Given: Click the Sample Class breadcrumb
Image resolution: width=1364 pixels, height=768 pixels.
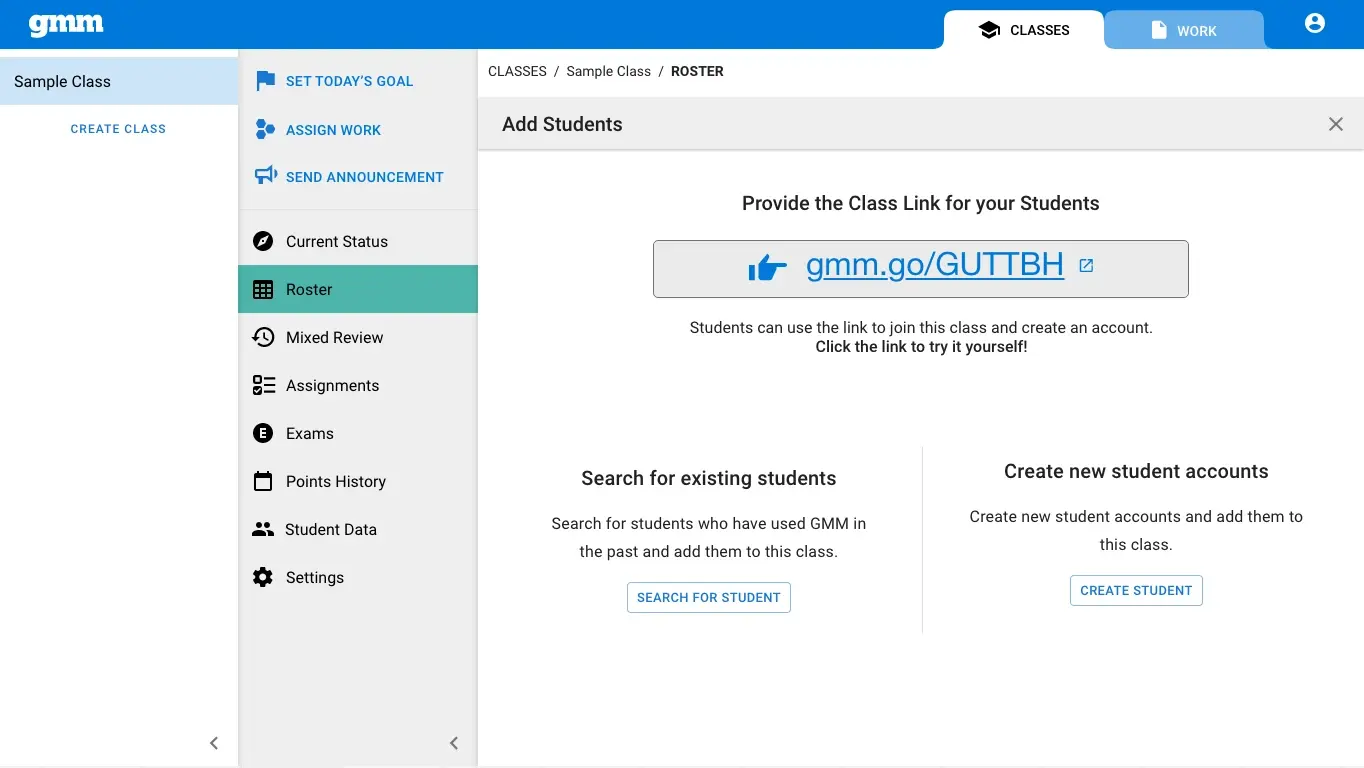Looking at the screenshot, I should click(608, 71).
